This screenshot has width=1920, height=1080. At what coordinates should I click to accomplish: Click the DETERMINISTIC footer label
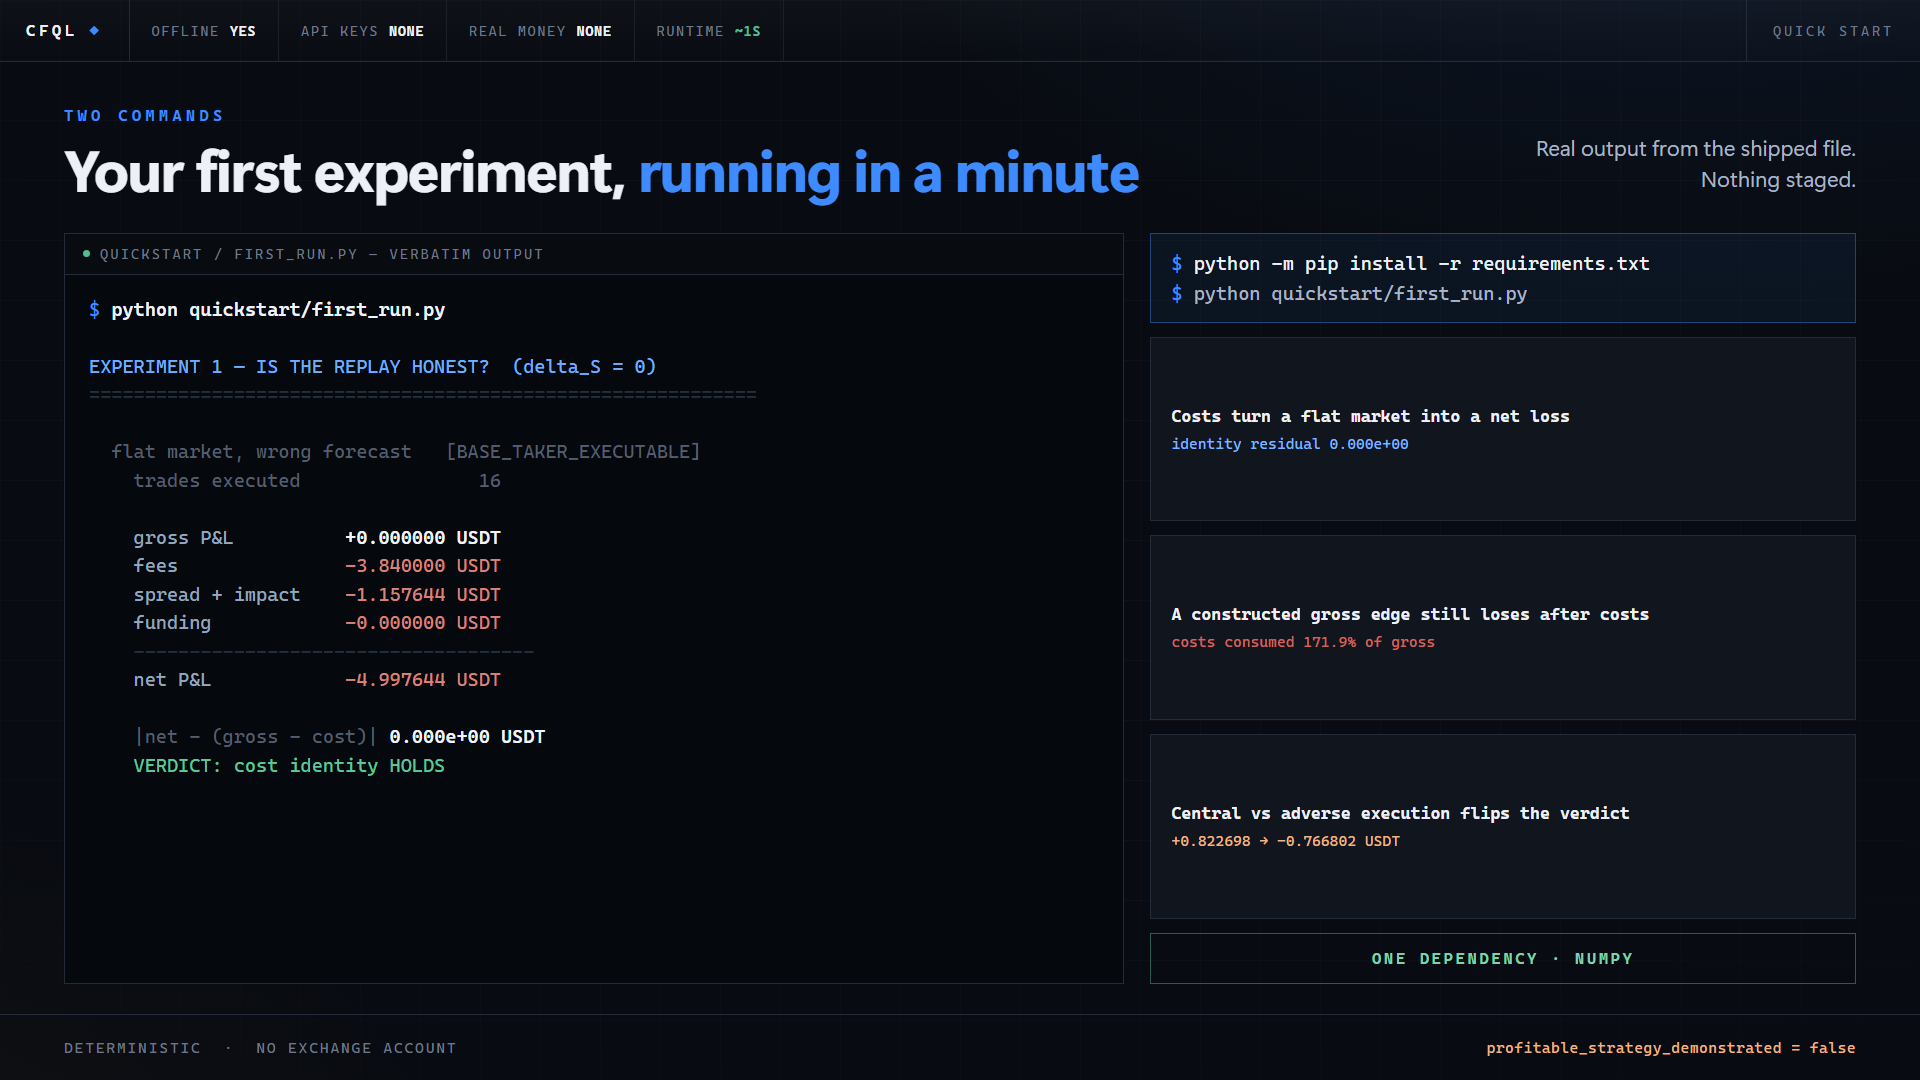click(x=132, y=1048)
